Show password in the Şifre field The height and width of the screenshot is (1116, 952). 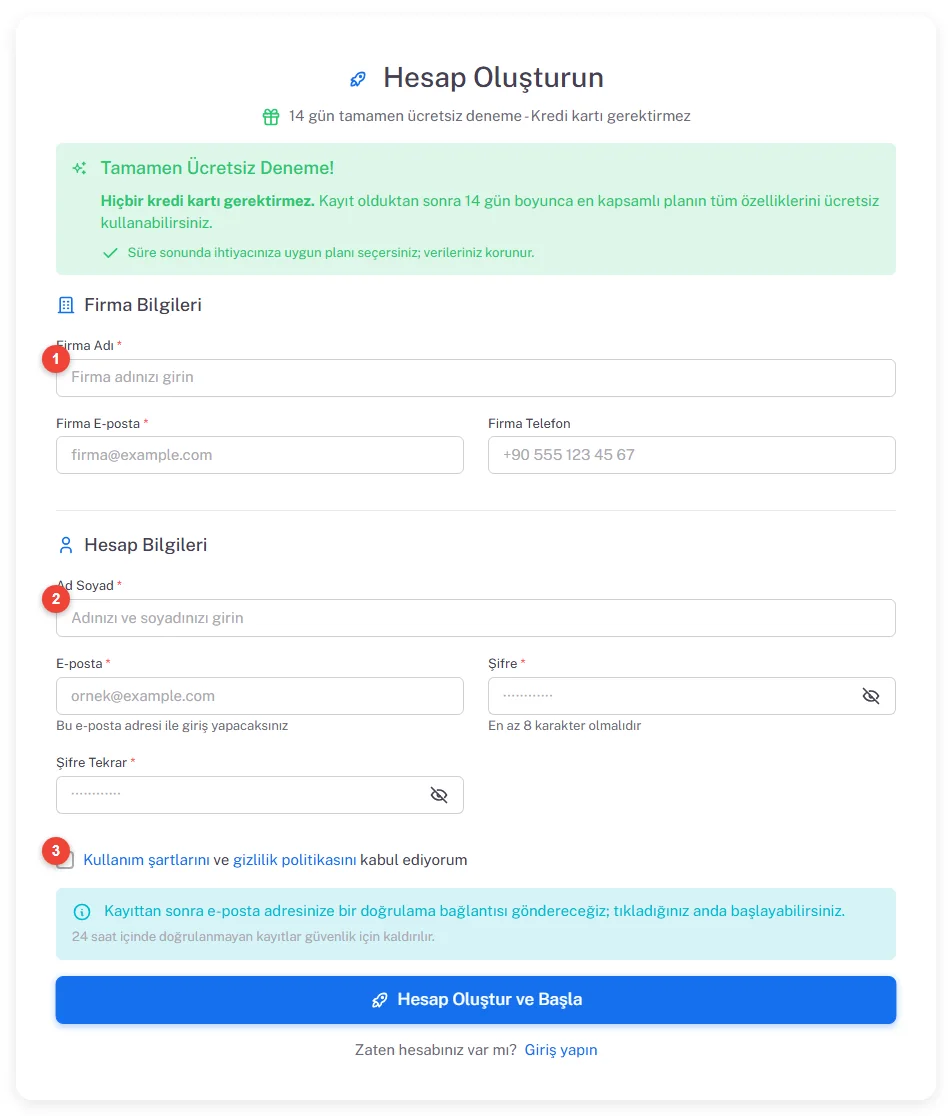(x=871, y=696)
